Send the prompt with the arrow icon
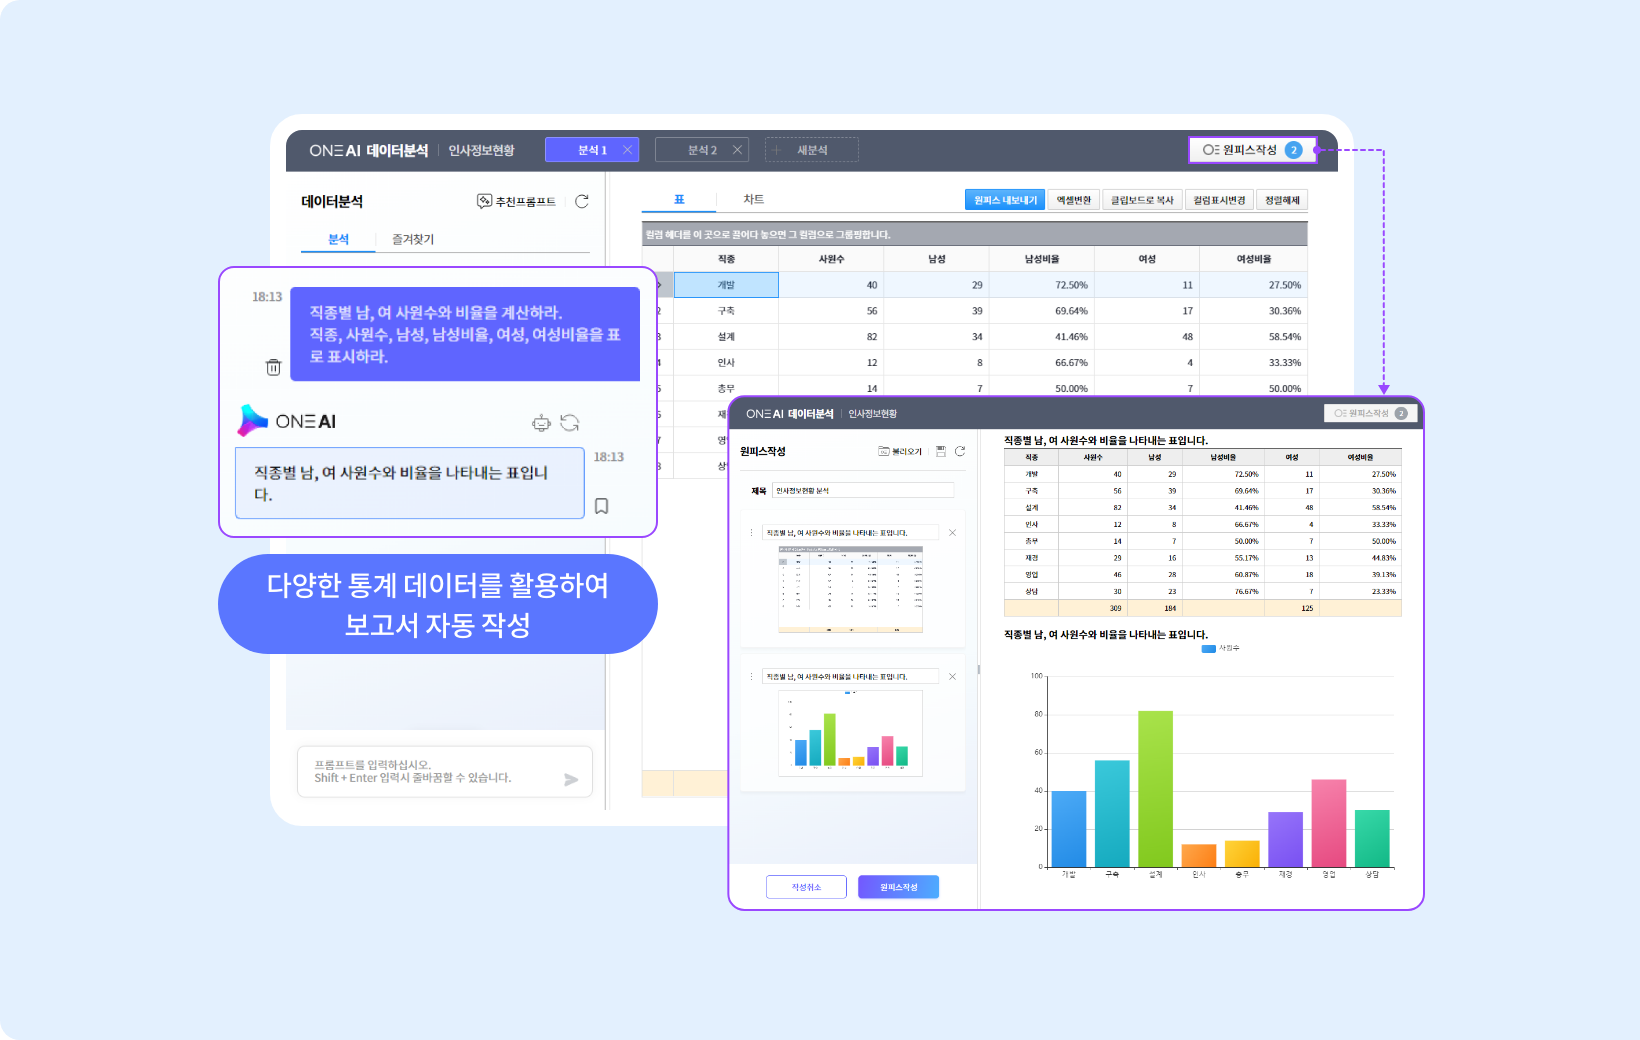Viewport: 1640px width, 1040px height. pos(571,779)
